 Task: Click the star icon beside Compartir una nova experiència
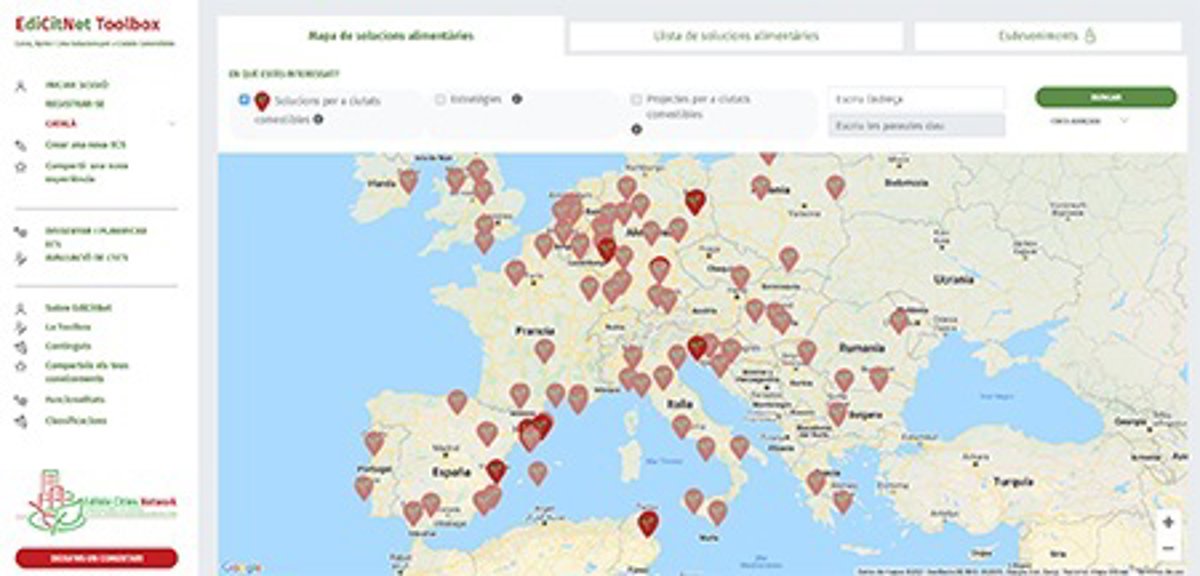(20, 167)
